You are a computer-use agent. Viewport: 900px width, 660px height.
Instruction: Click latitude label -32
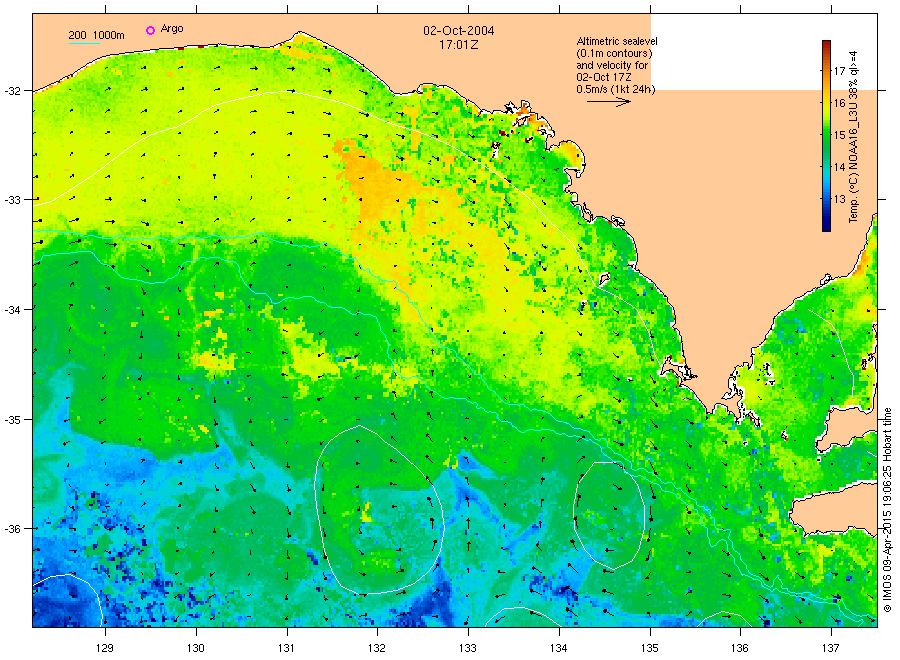coord(12,91)
